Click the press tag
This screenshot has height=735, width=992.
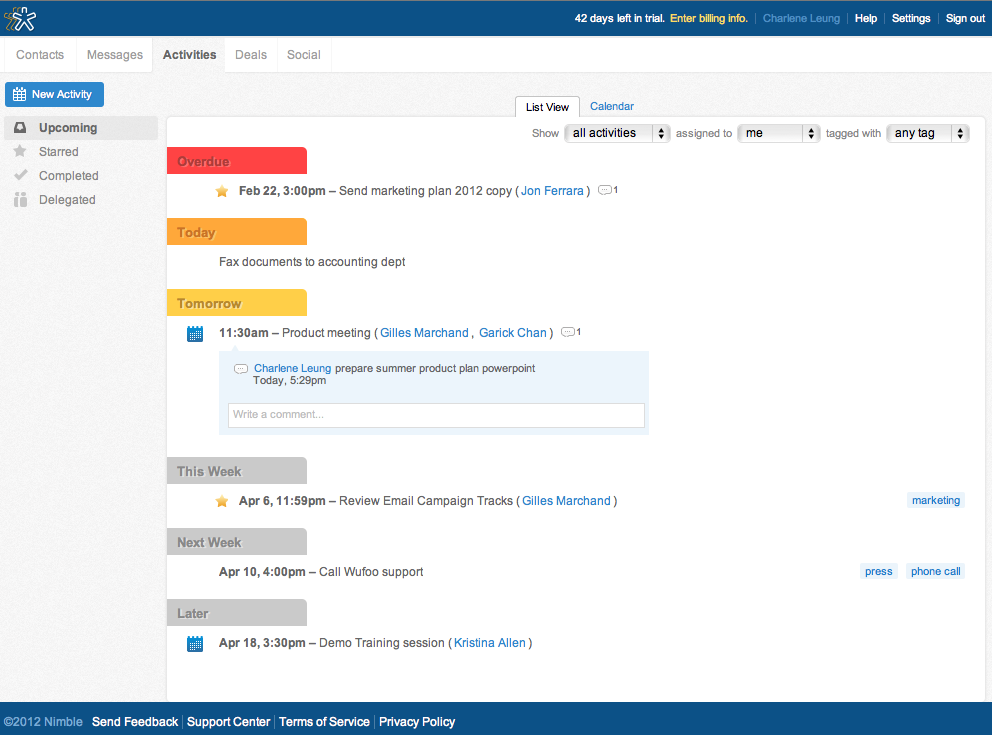pyautogui.click(x=879, y=571)
